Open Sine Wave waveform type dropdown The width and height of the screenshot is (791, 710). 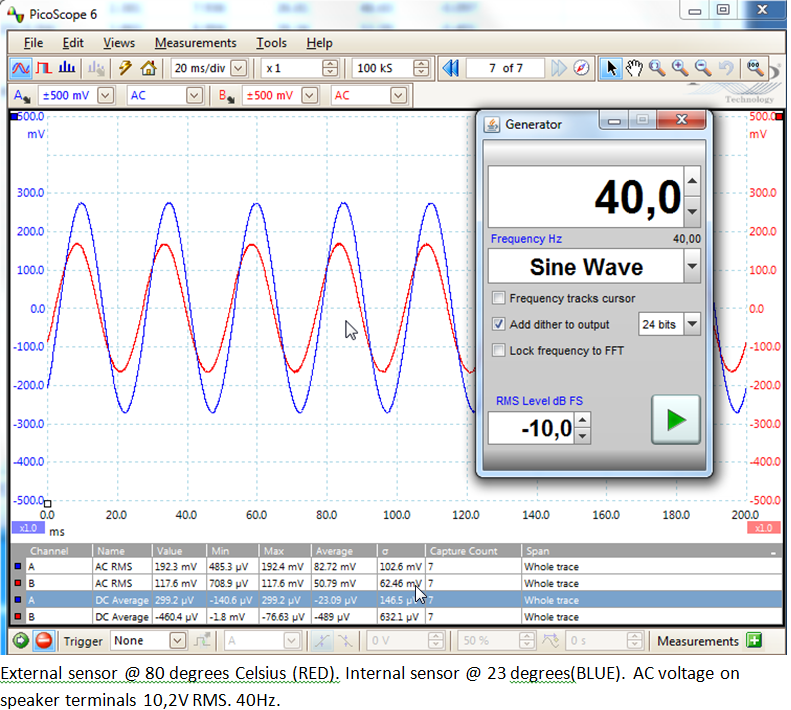692,266
